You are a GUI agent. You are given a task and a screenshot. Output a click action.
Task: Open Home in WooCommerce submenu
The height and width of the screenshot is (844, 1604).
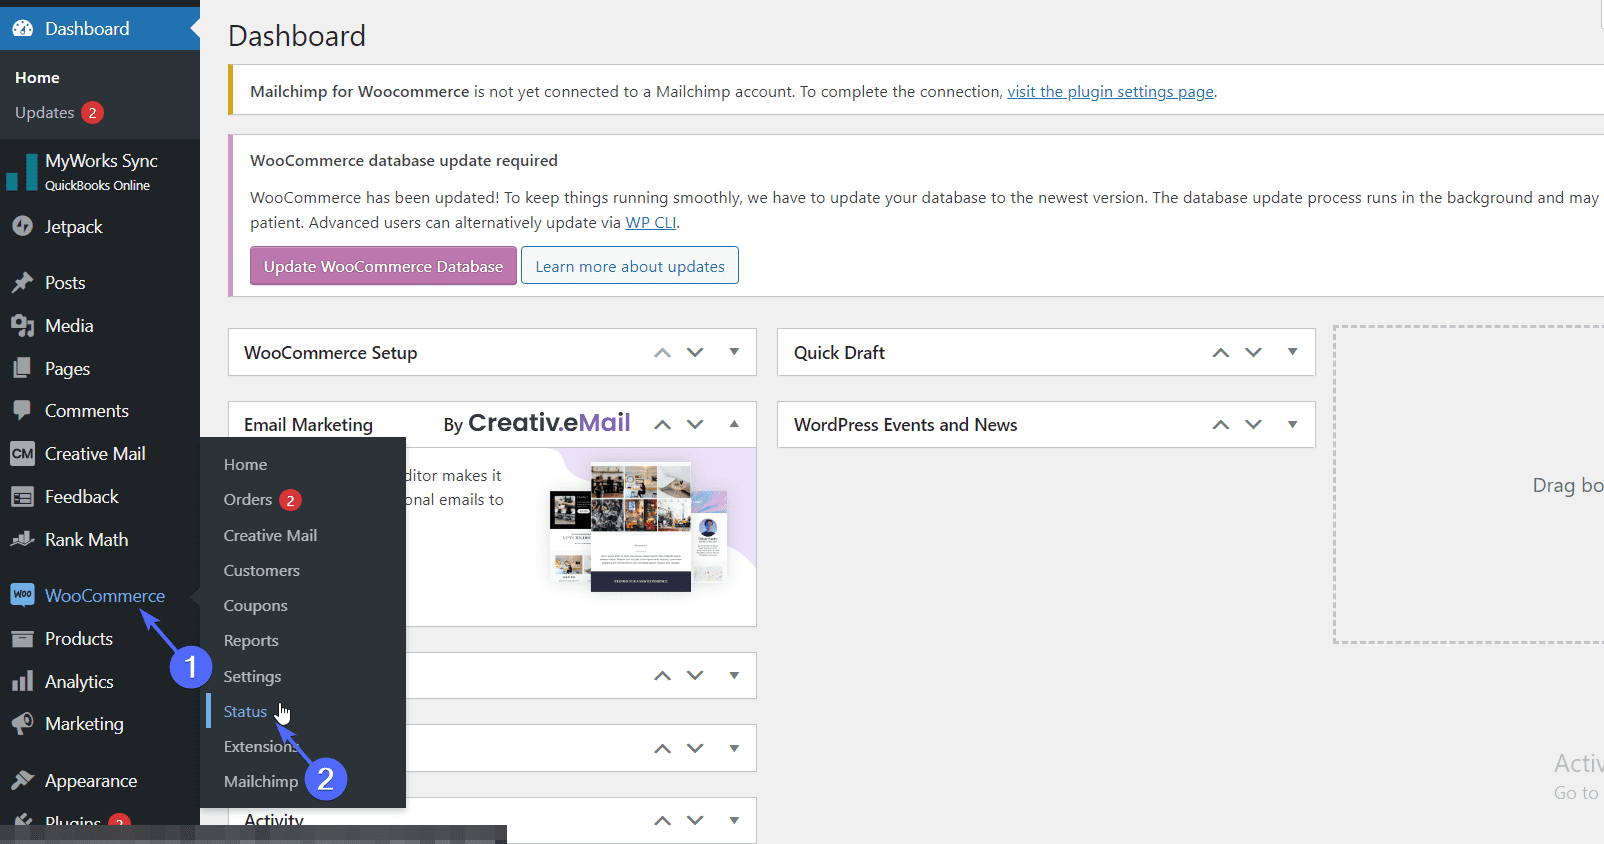[x=245, y=465]
